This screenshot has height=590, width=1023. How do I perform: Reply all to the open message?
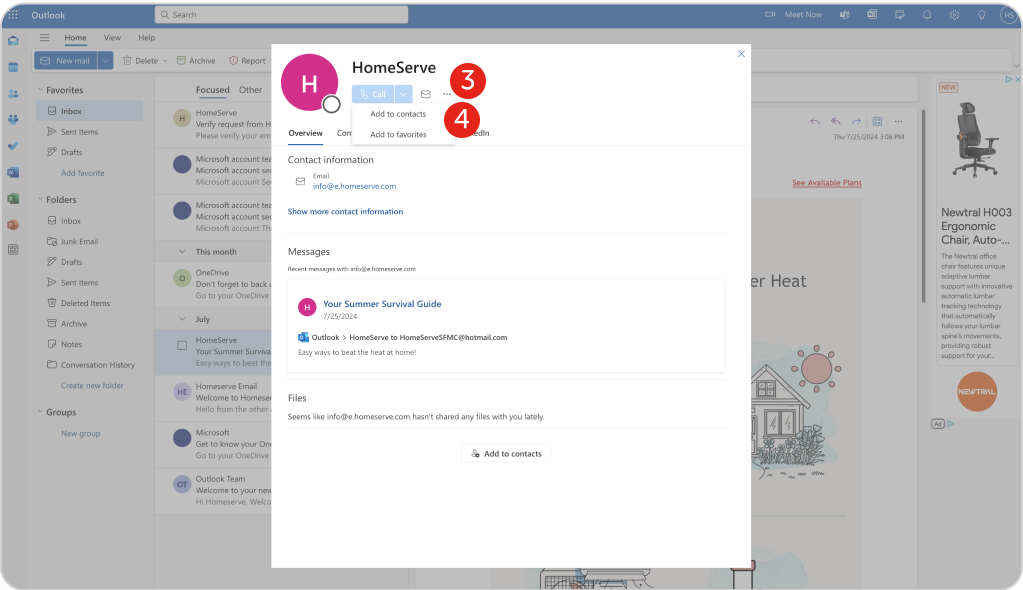pos(836,121)
